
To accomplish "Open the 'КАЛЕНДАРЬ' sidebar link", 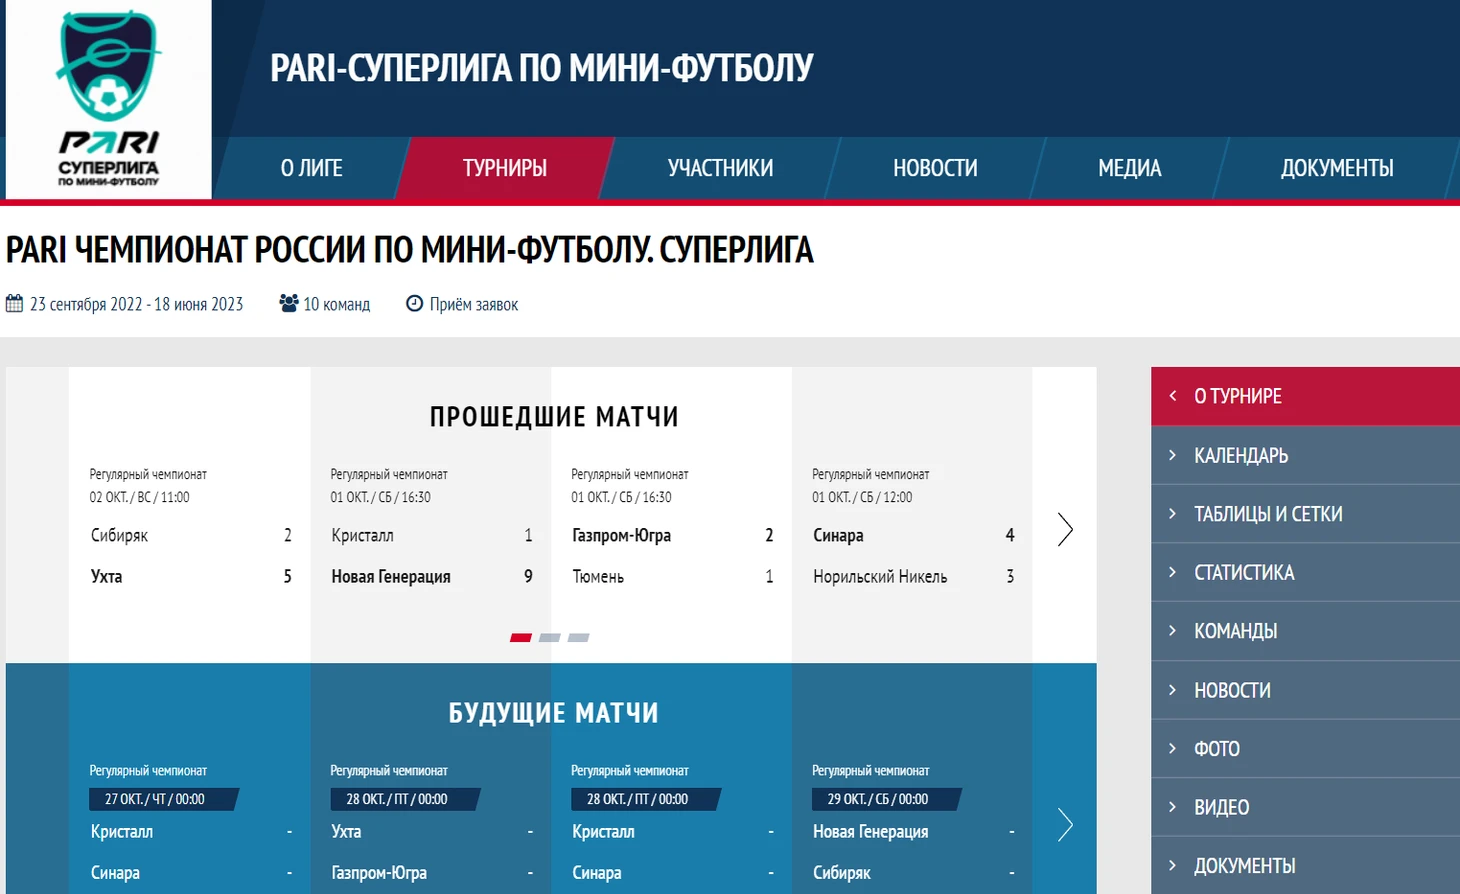I will click(1241, 455).
